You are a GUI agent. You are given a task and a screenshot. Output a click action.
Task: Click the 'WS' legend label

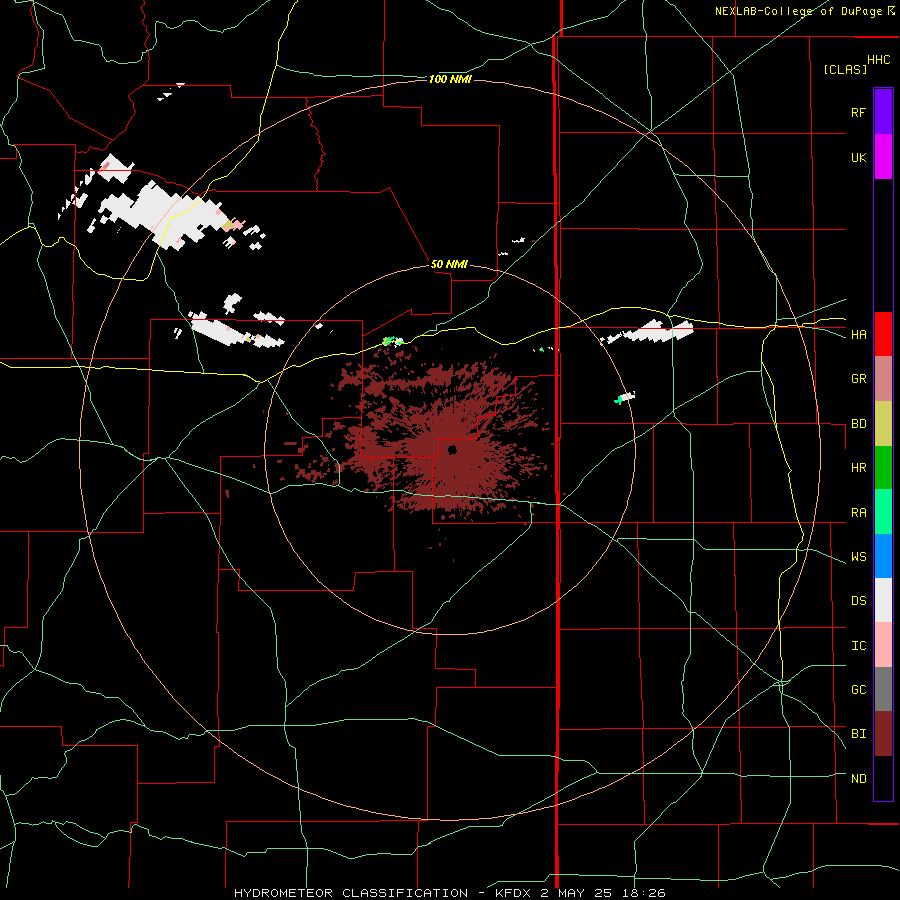858,557
